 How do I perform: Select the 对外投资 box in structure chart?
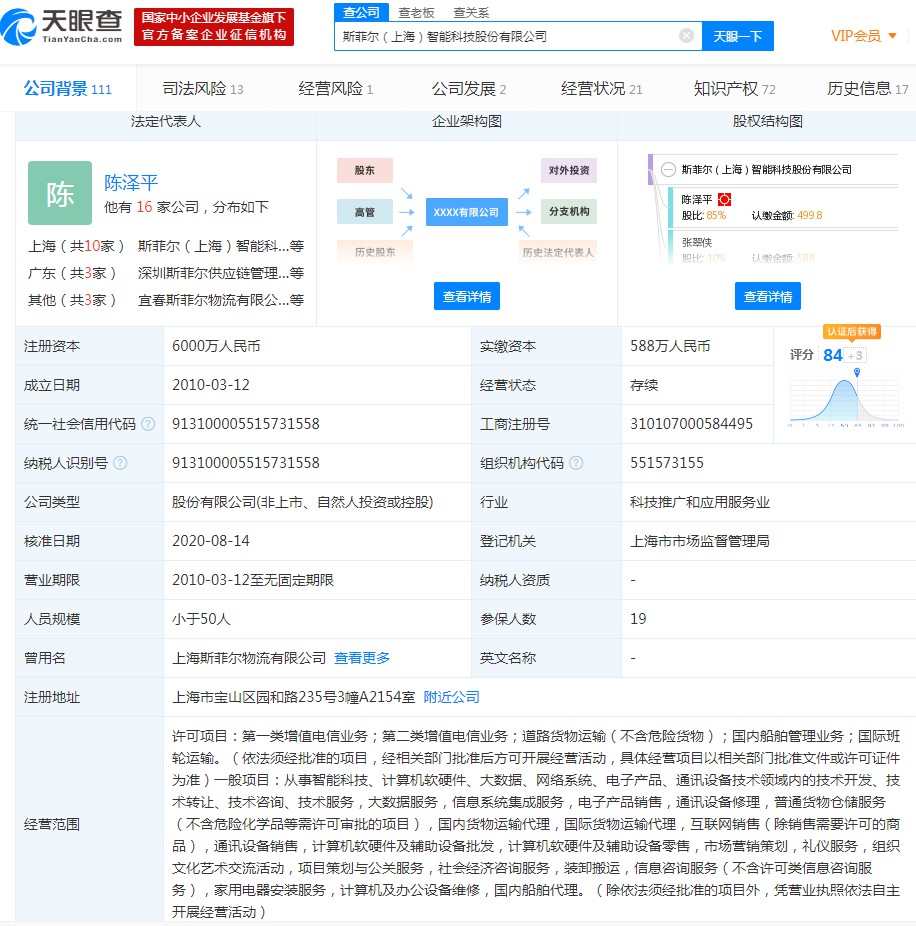[x=569, y=170]
